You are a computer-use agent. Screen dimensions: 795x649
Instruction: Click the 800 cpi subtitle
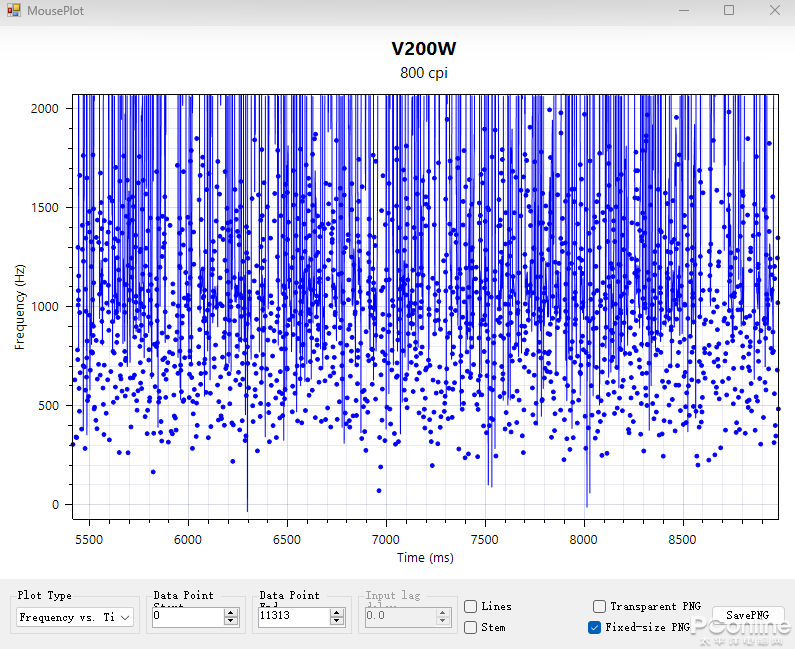point(423,73)
